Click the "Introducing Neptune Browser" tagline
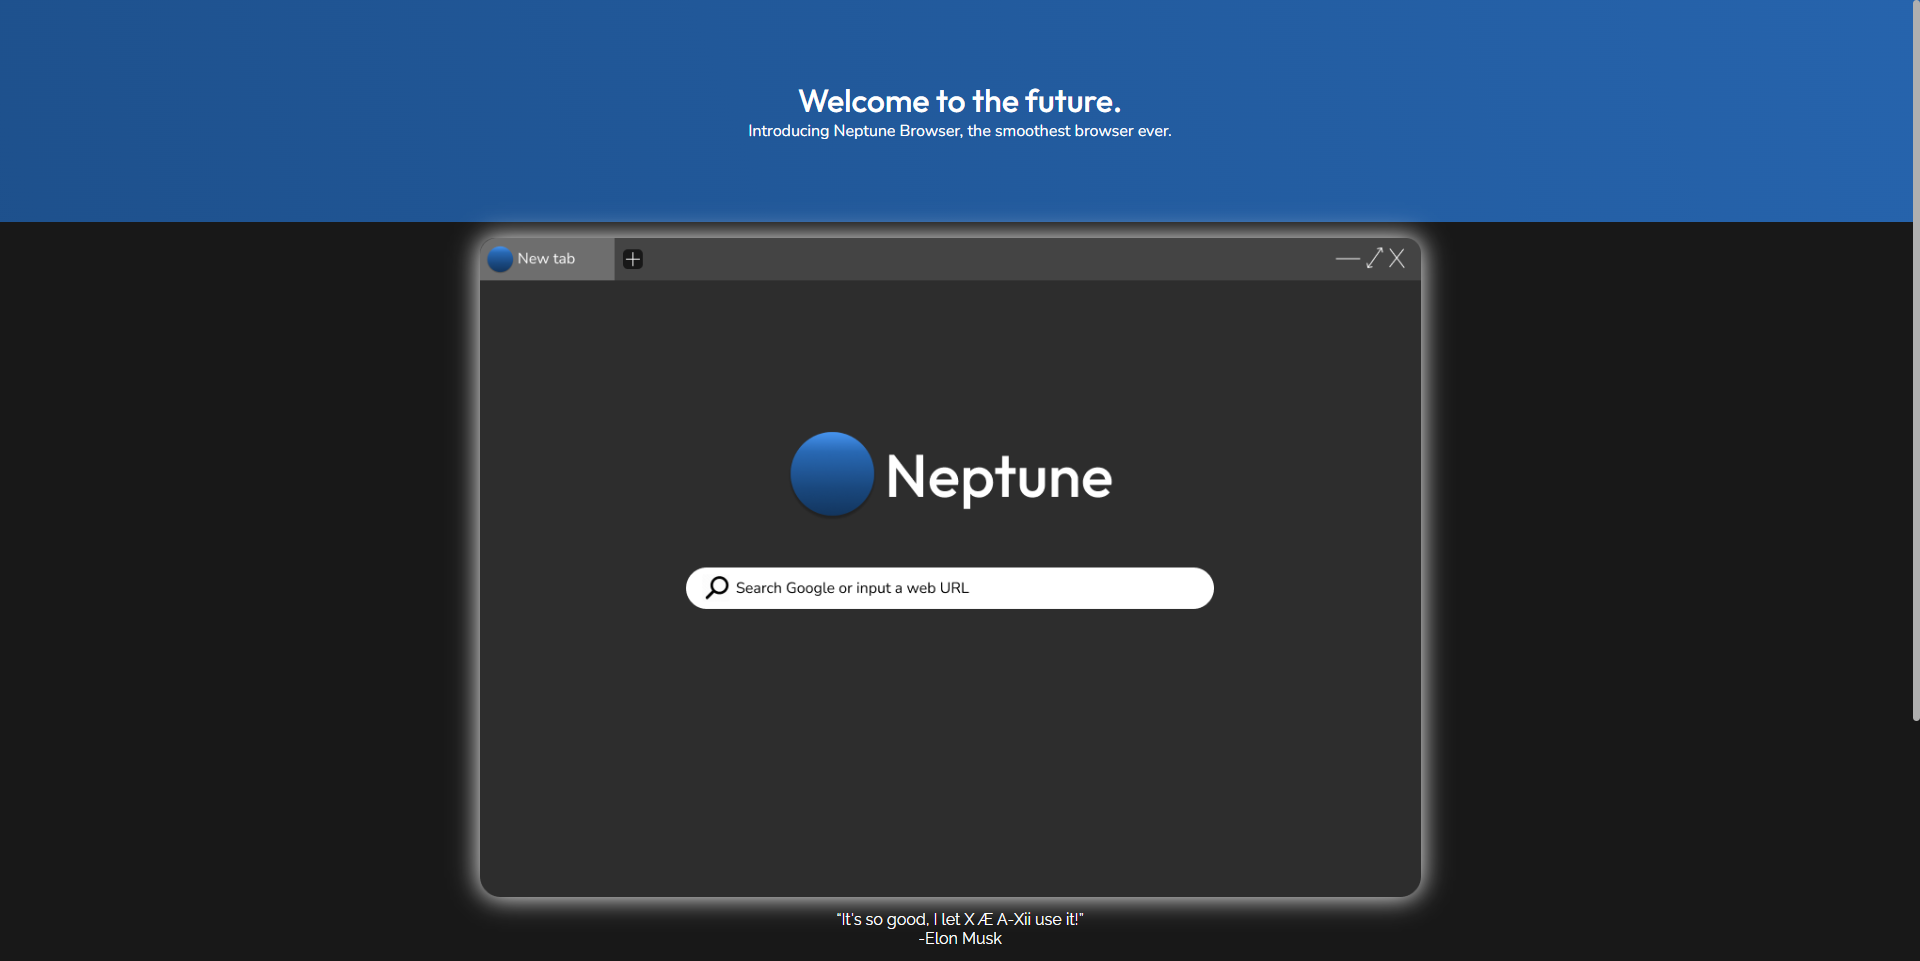The height and width of the screenshot is (961, 1920). pyautogui.click(x=959, y=130)
